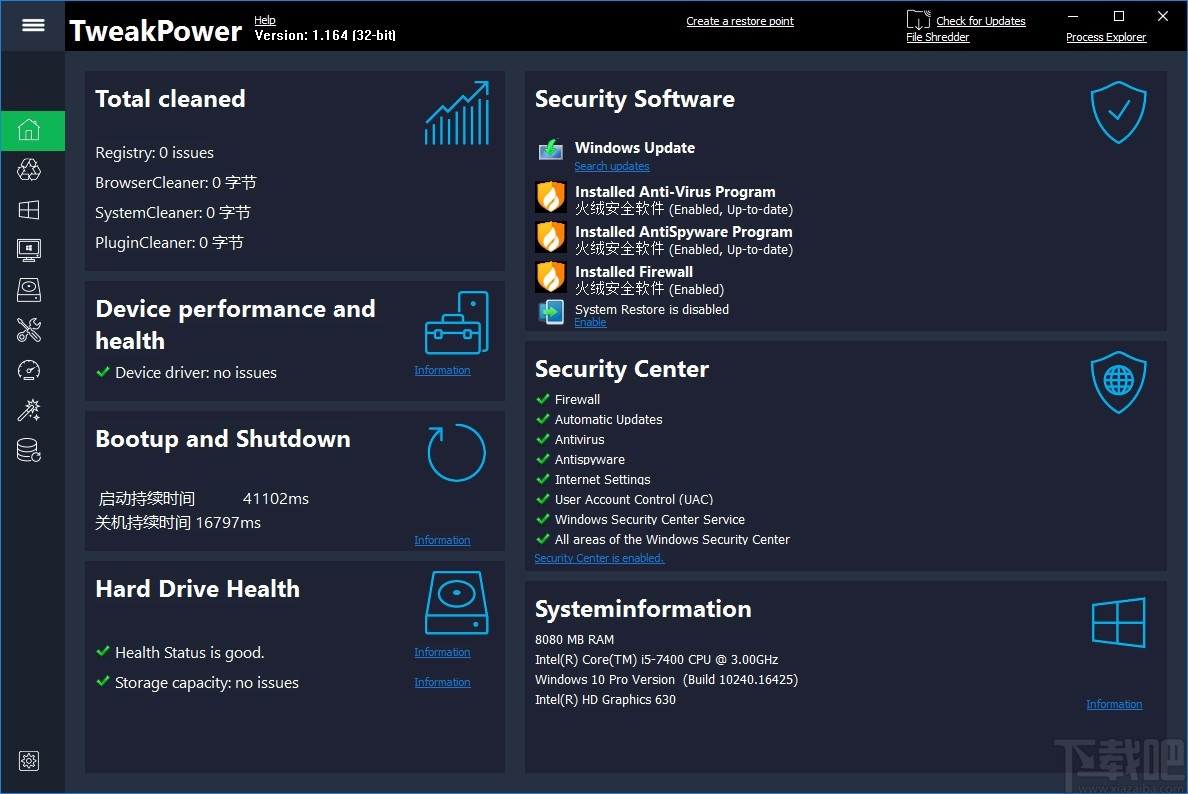
Task: Click the Bootup circular arrow icon
Action: pos(456,452)
